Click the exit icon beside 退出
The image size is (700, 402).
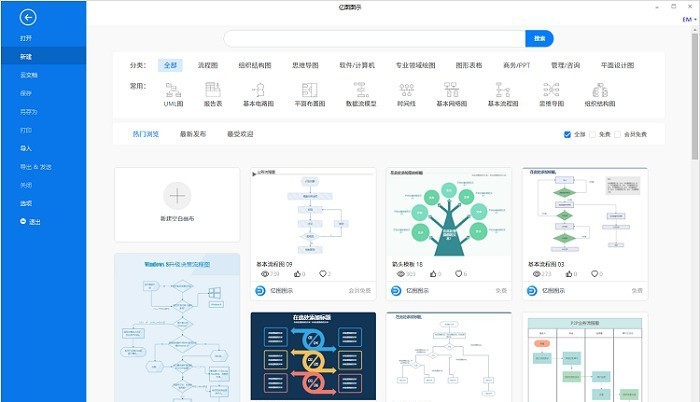pos(23,221)
